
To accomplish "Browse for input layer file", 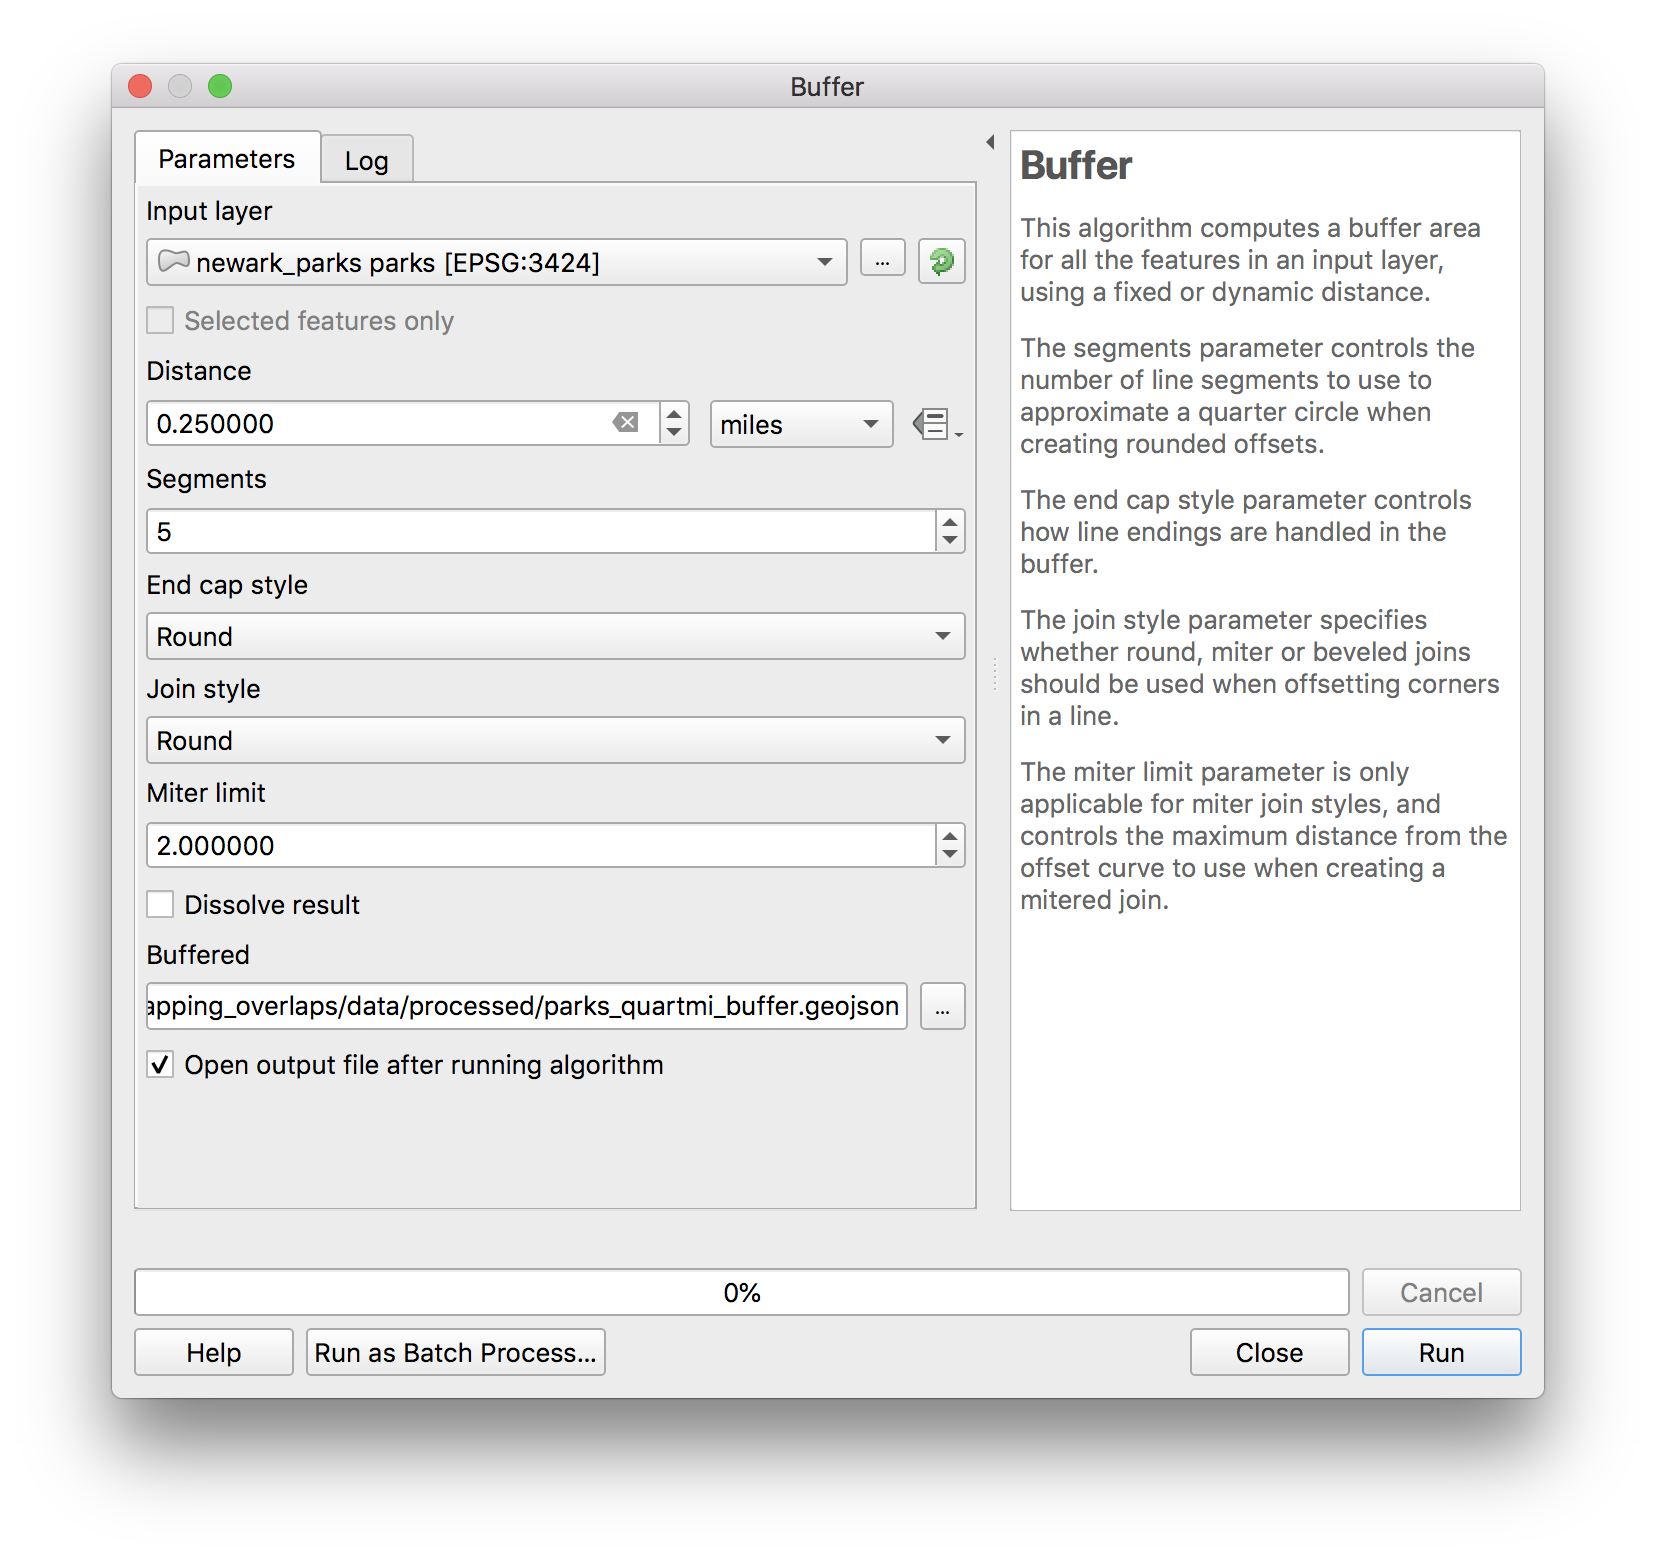I will (x=882, y=262).
